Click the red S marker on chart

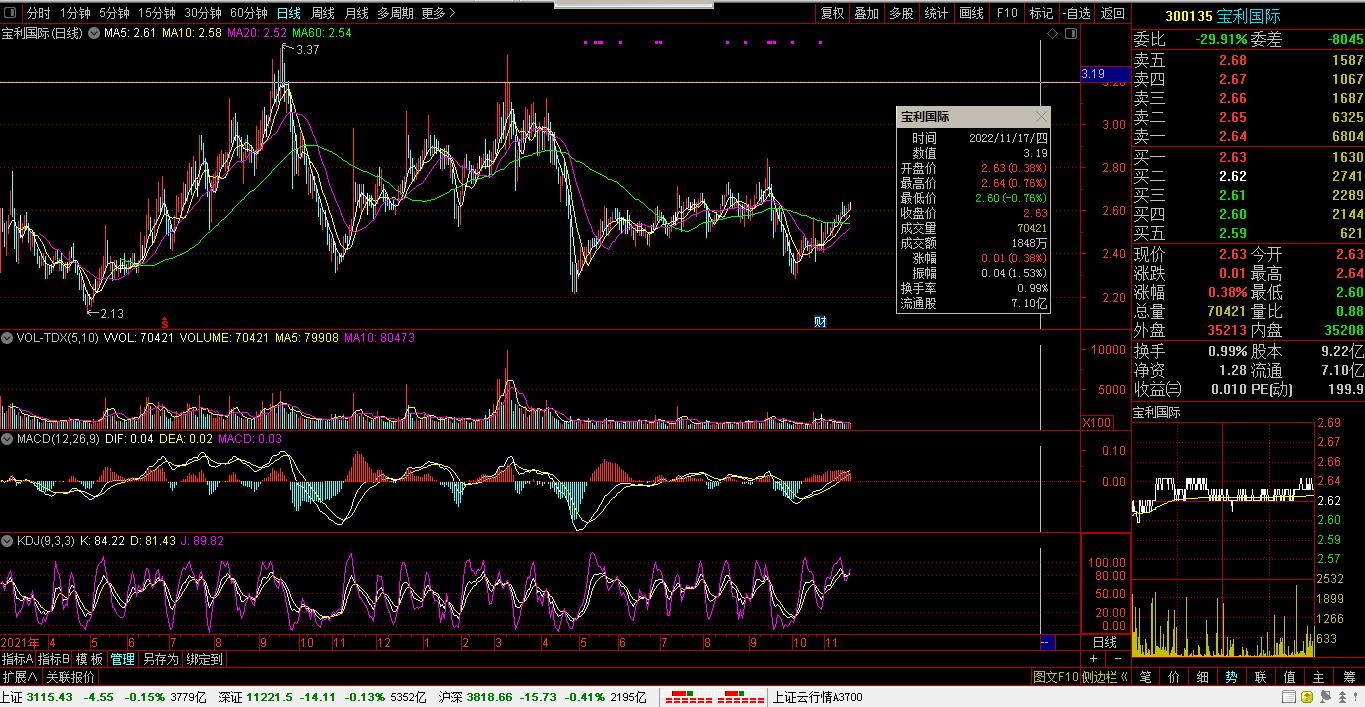164,322
